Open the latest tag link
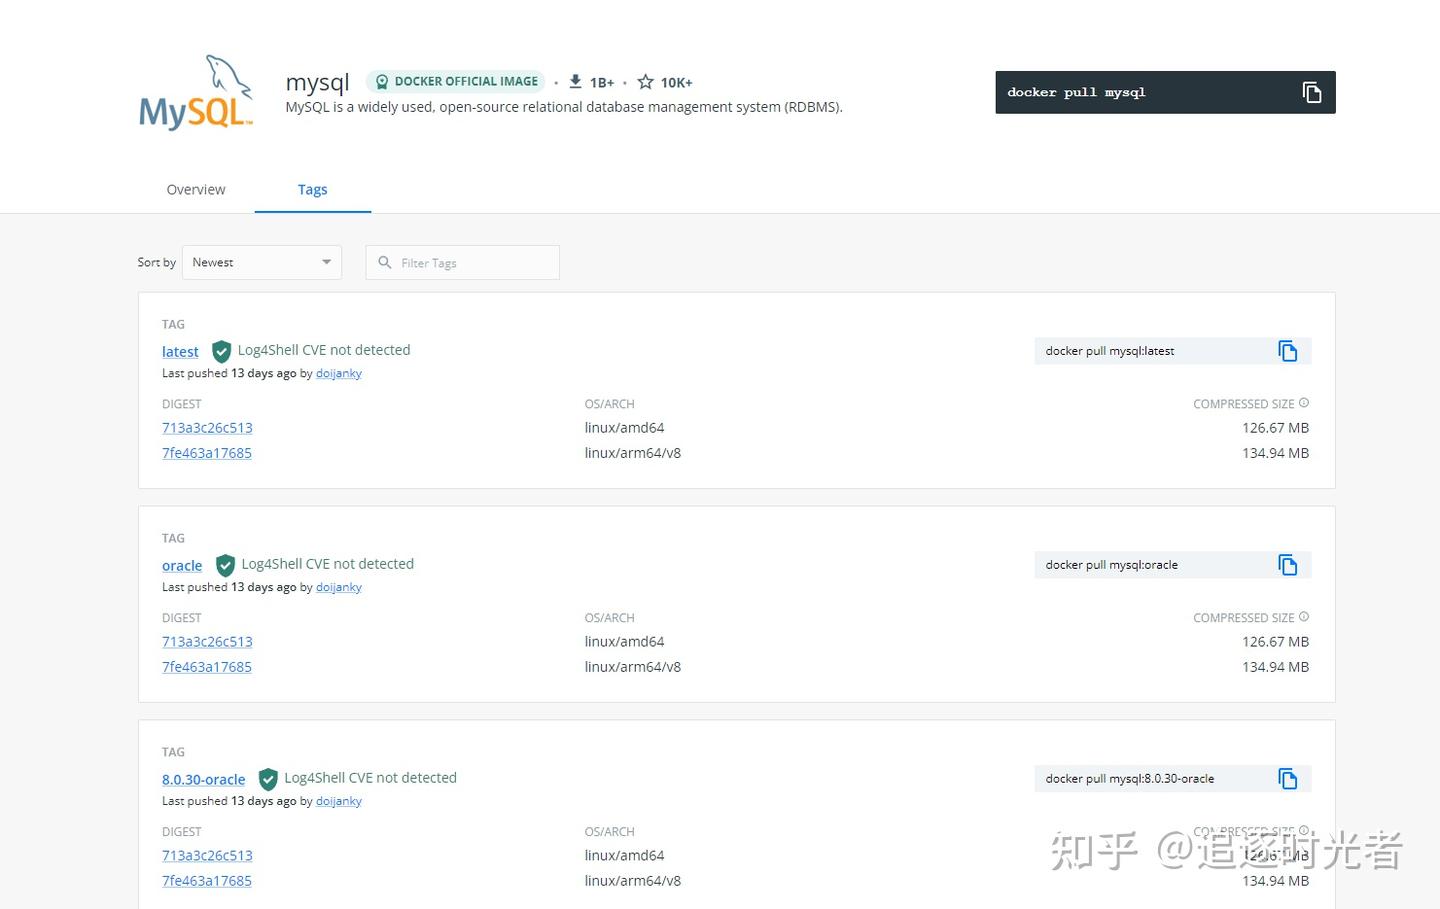 point(180,351)
